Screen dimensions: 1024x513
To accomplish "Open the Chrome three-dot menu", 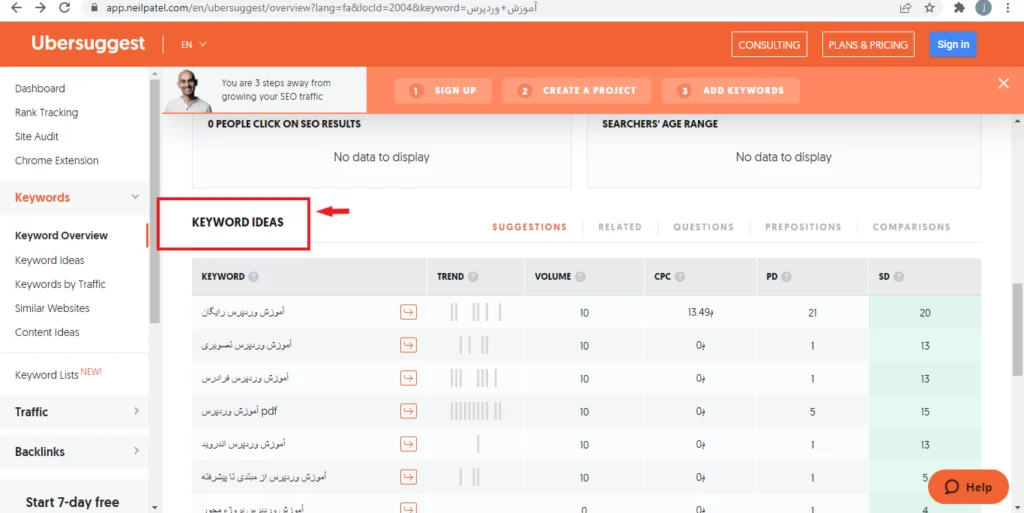I will tap(1008, 8).
